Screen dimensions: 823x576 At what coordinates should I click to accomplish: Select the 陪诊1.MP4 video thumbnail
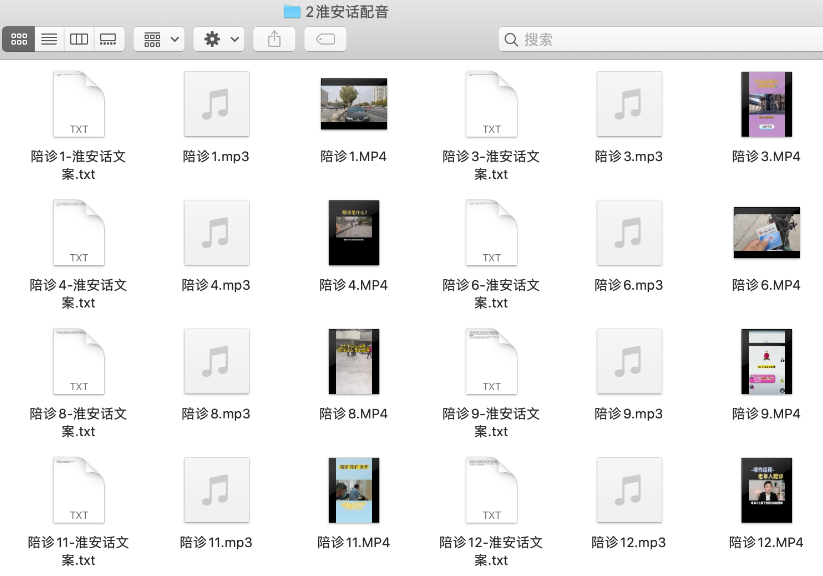click(x=353, y=104)
